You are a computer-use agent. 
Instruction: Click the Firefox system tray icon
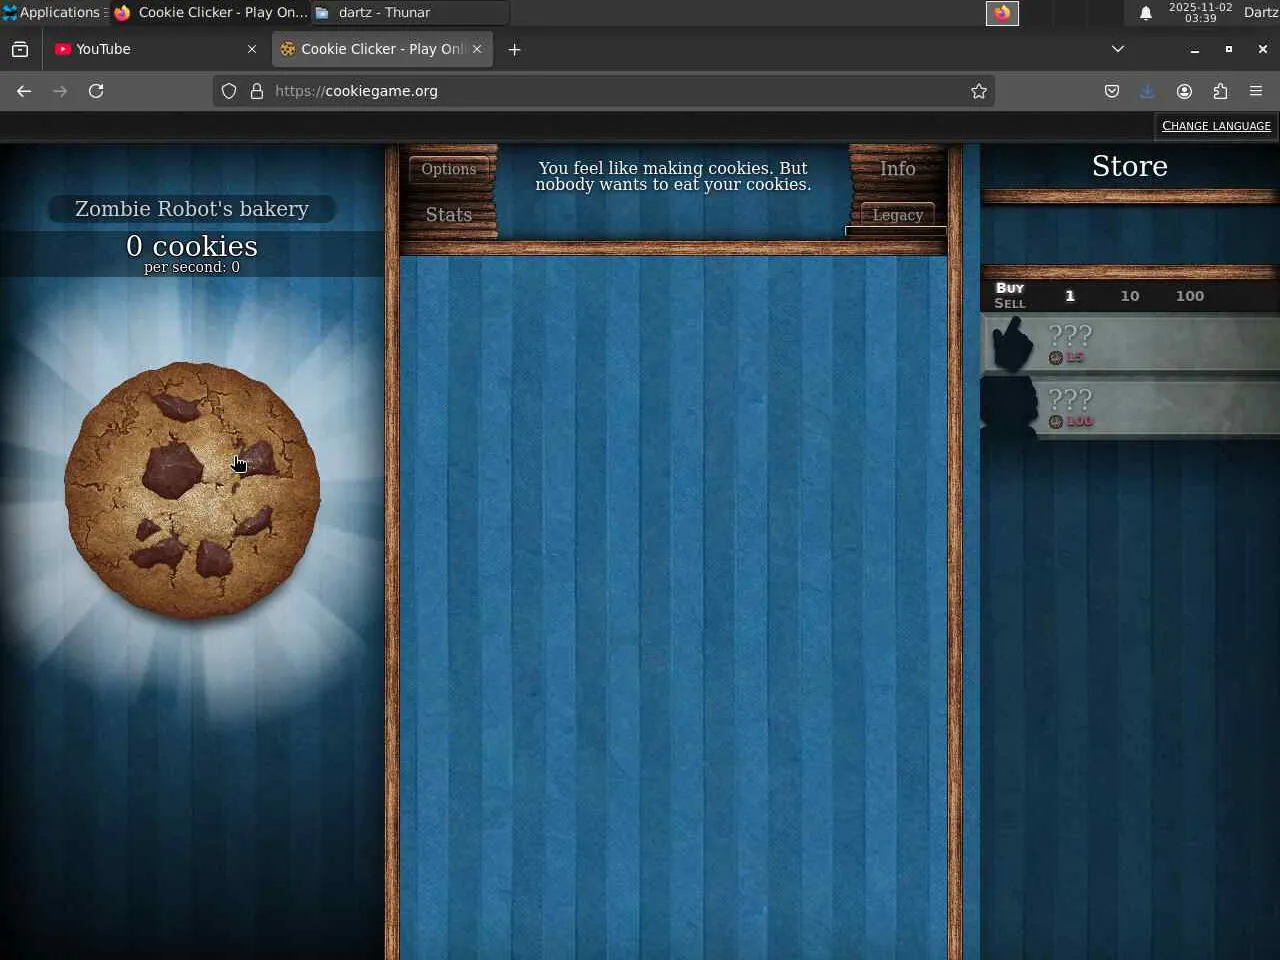(x=1002, y=13)
